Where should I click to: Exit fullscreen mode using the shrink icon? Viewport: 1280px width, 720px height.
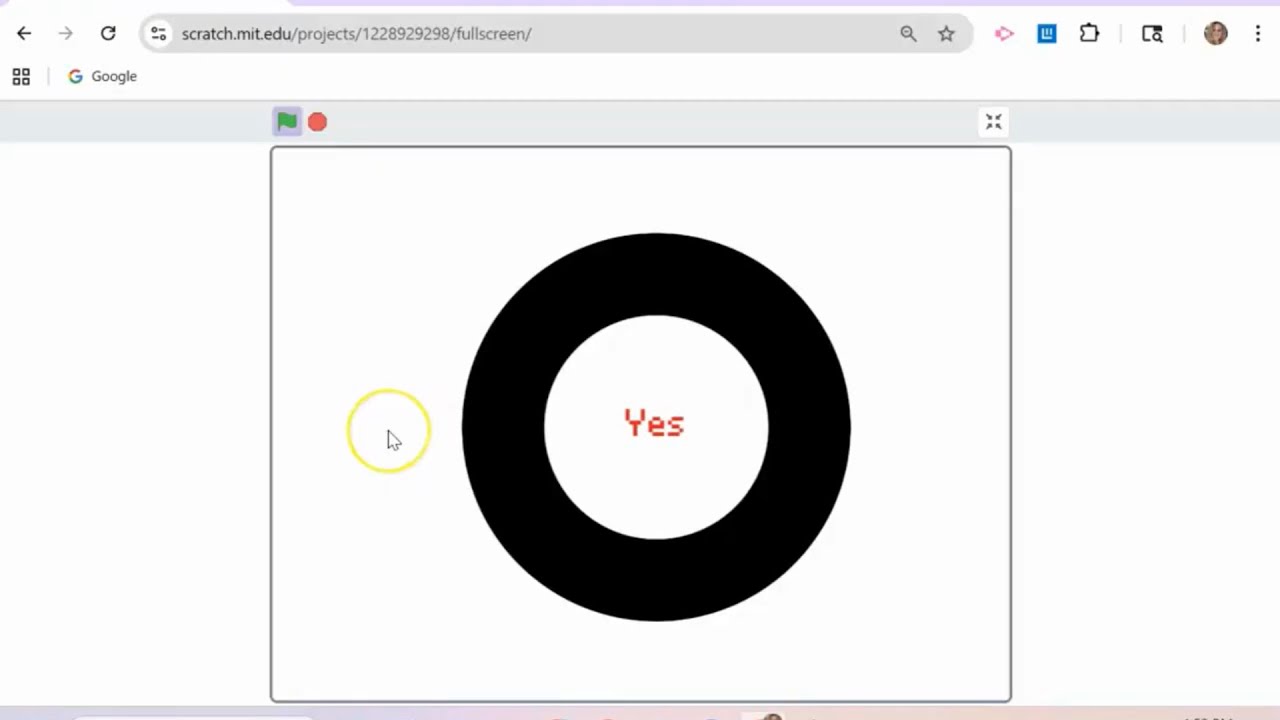(x=993, y=122)
